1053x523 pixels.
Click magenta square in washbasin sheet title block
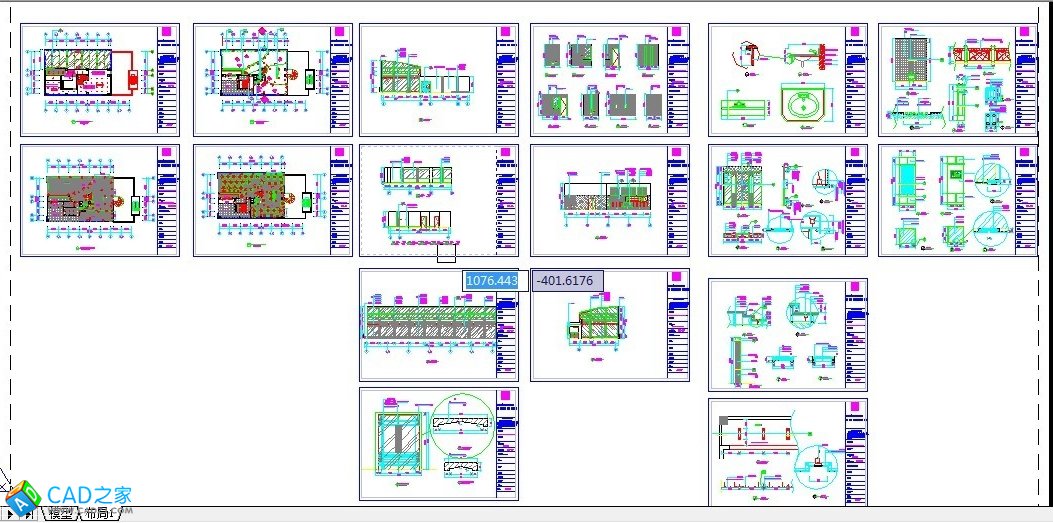(x=856, y=32)
